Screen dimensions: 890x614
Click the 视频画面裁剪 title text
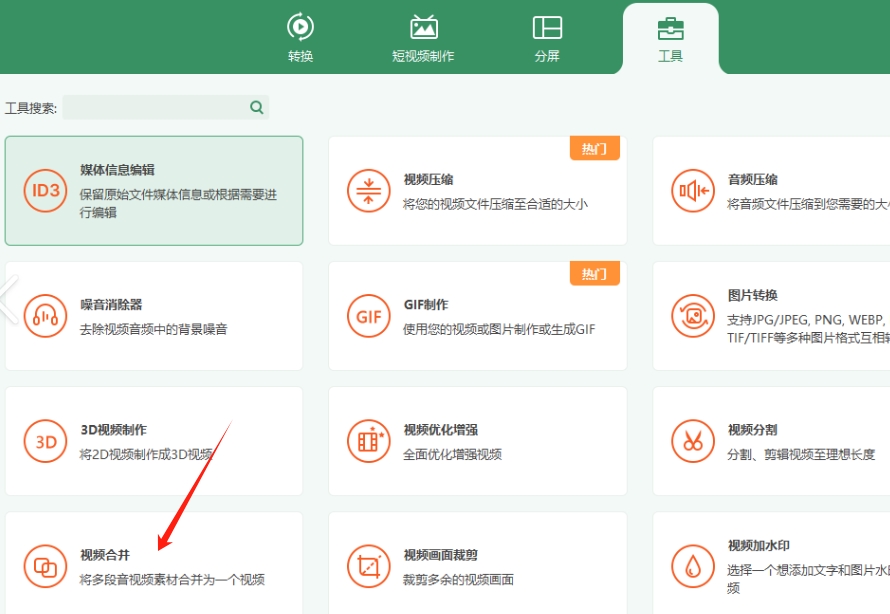click(x=441, y=555)
